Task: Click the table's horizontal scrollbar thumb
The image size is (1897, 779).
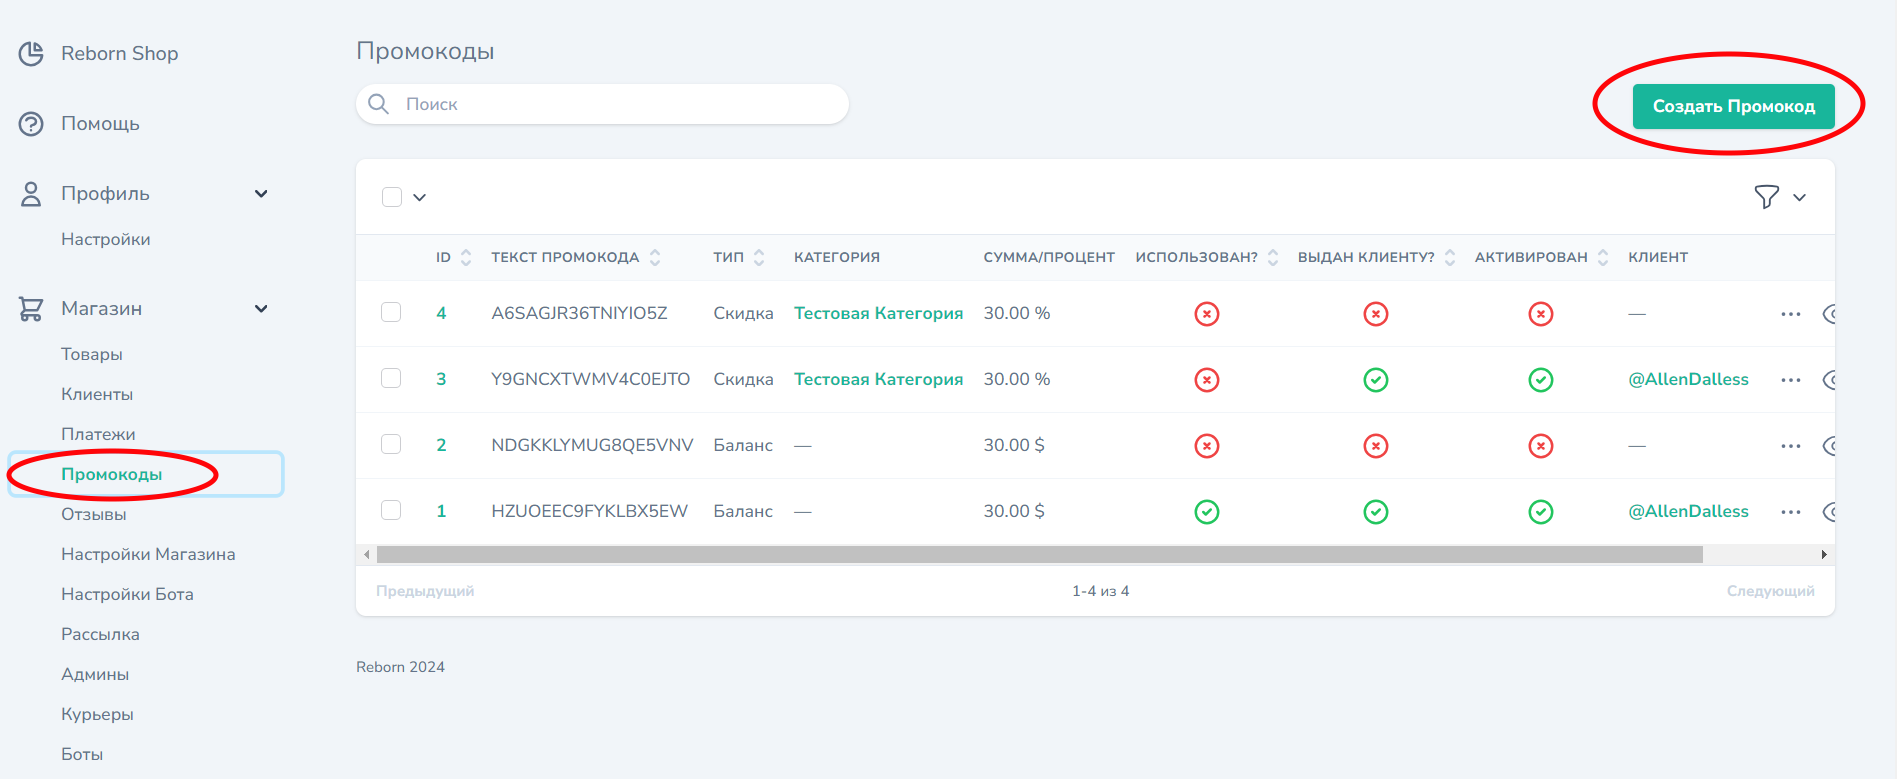Action: coord(1040,554)
